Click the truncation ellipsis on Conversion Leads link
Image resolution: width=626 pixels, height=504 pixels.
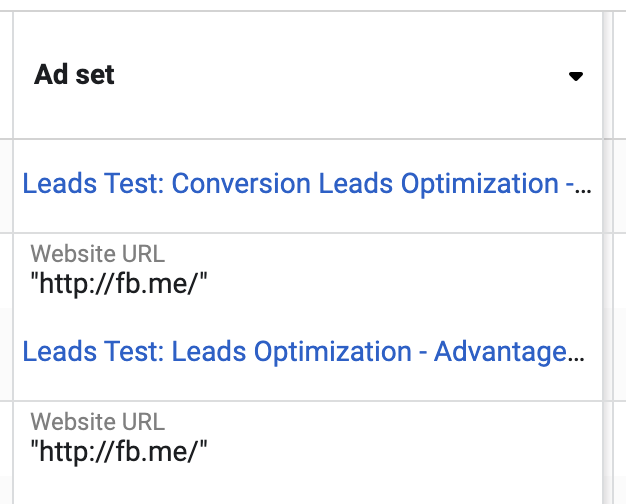[583, 190]
